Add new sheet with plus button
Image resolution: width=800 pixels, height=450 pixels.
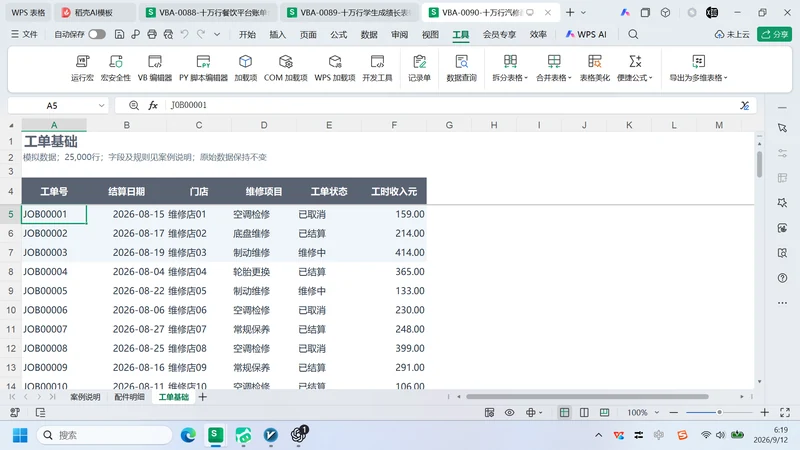point(203,397)
